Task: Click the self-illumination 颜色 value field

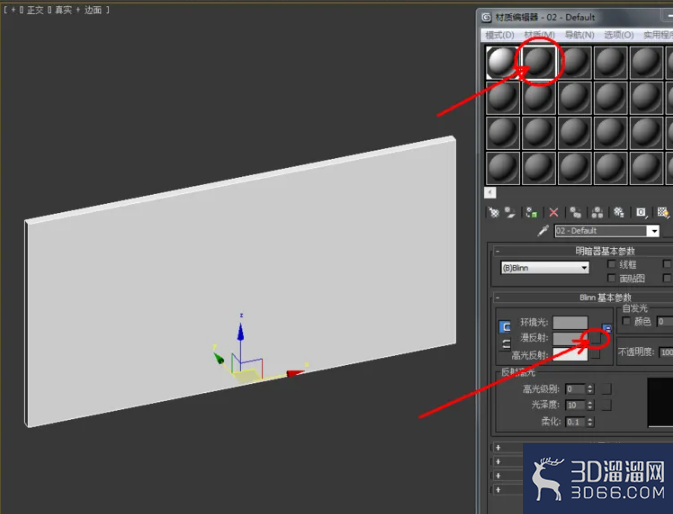Action: pyautogui.click(x=665, y=321)
